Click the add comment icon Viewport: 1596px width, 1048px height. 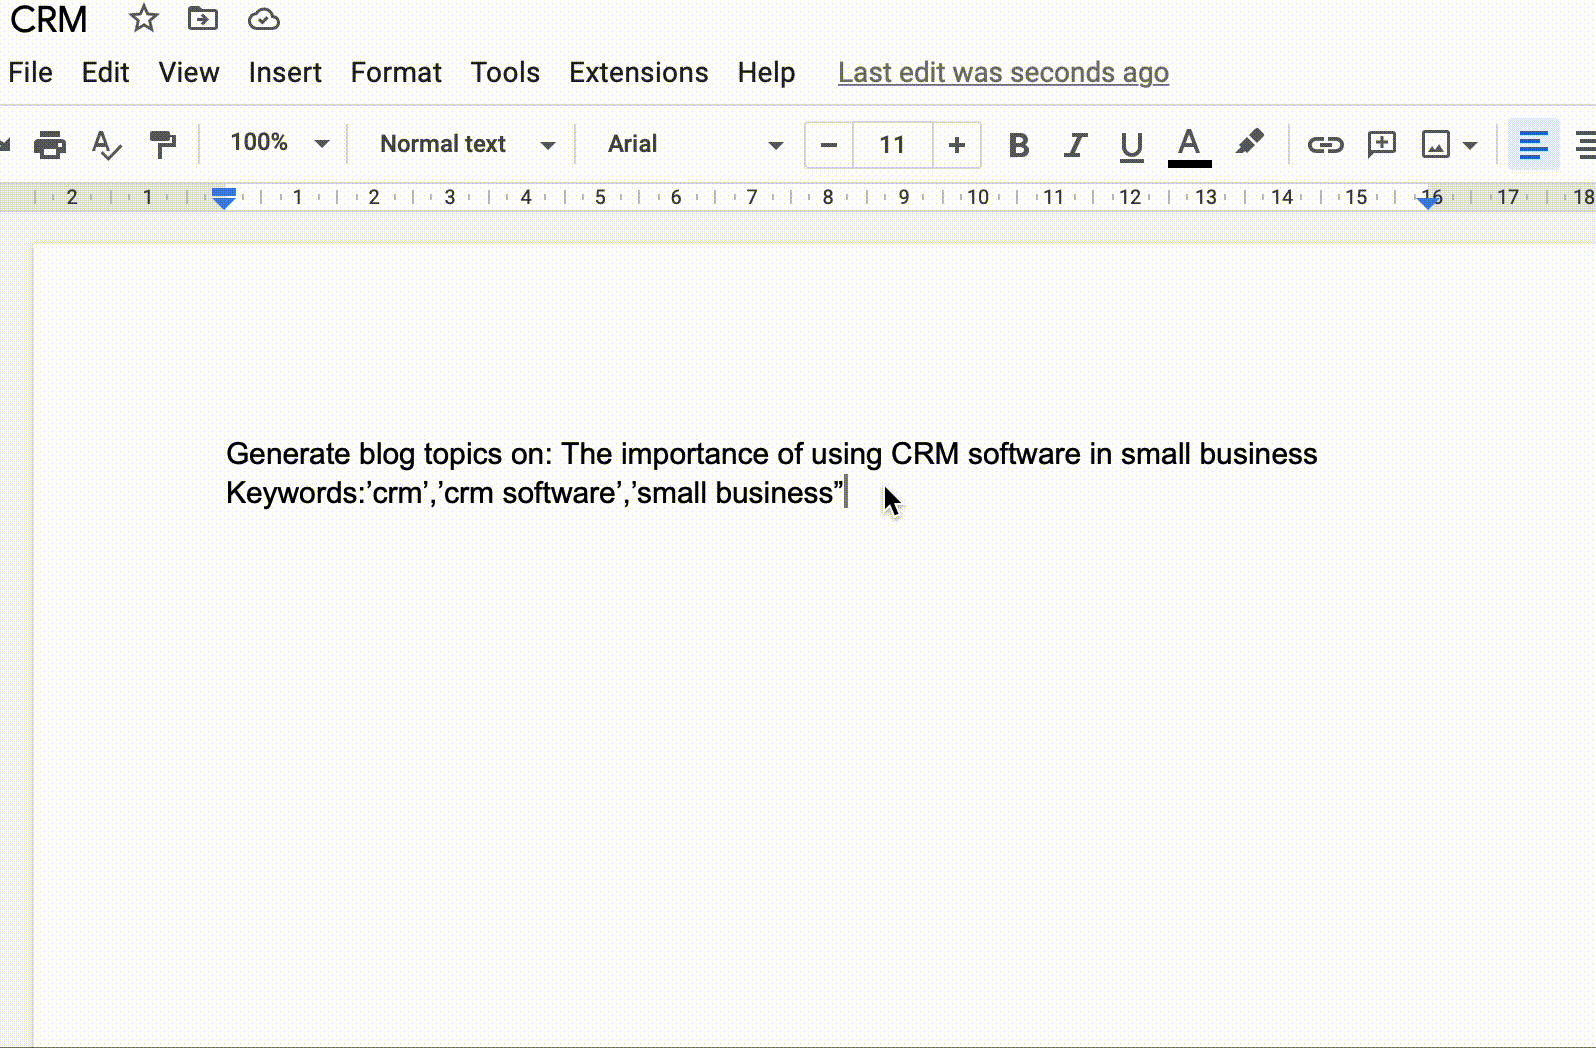coord(1382,145)
